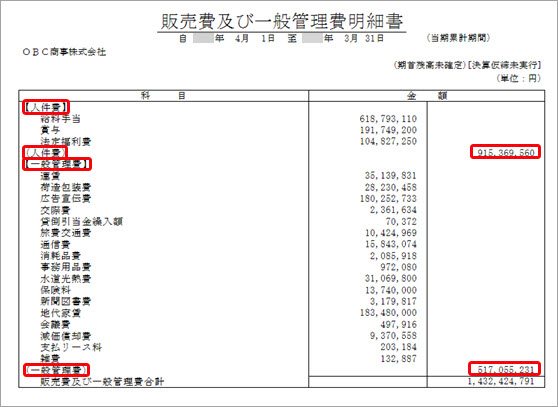Select the 地代家賃 row label

[x=60, y=313]
